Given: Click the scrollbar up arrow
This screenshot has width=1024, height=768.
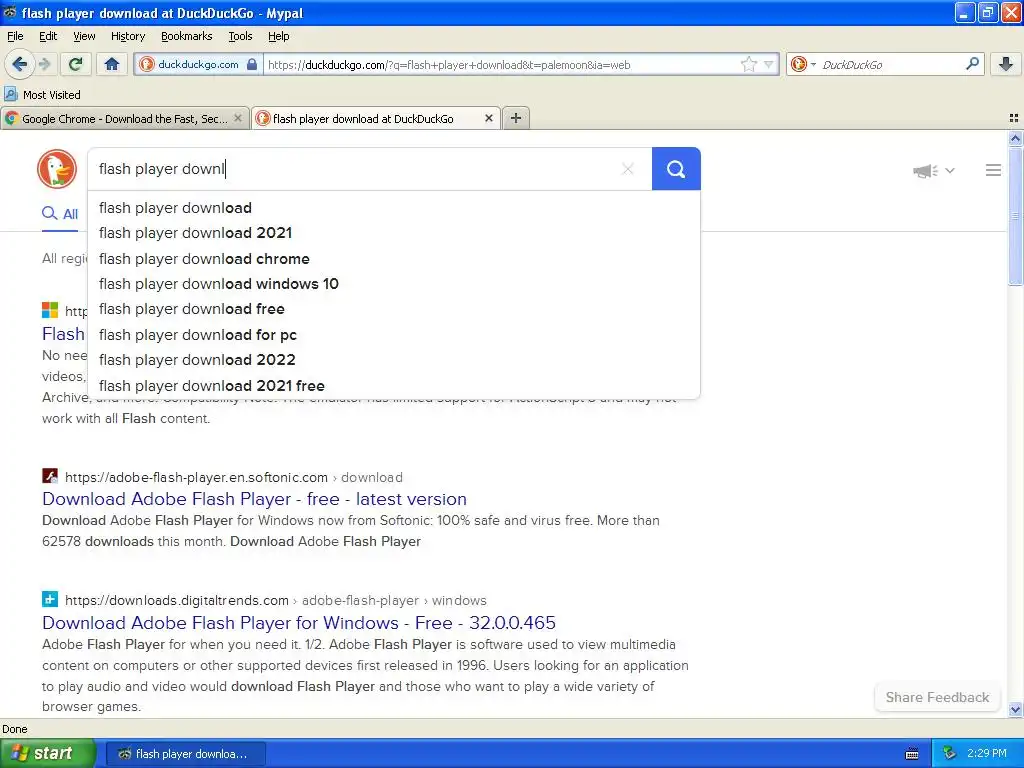Looking at the screenshot, I should coord(1015,138).
